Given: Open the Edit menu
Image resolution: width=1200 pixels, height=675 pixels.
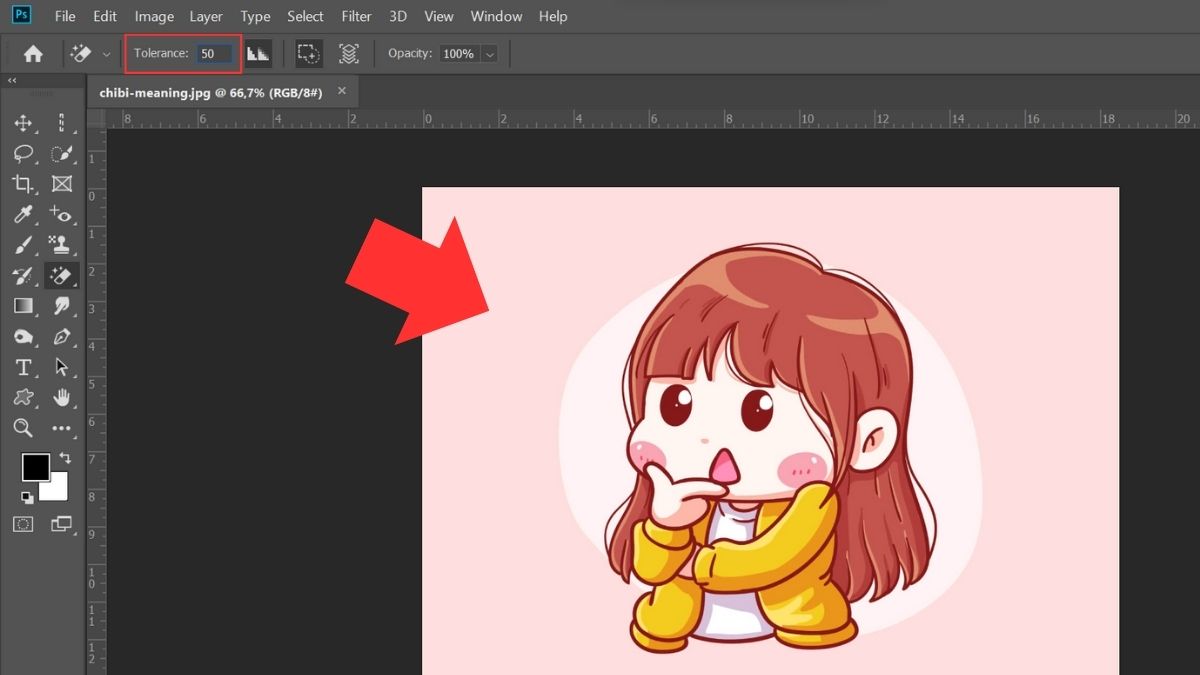Looking at the screenshot, I should [x=105, y=16].
